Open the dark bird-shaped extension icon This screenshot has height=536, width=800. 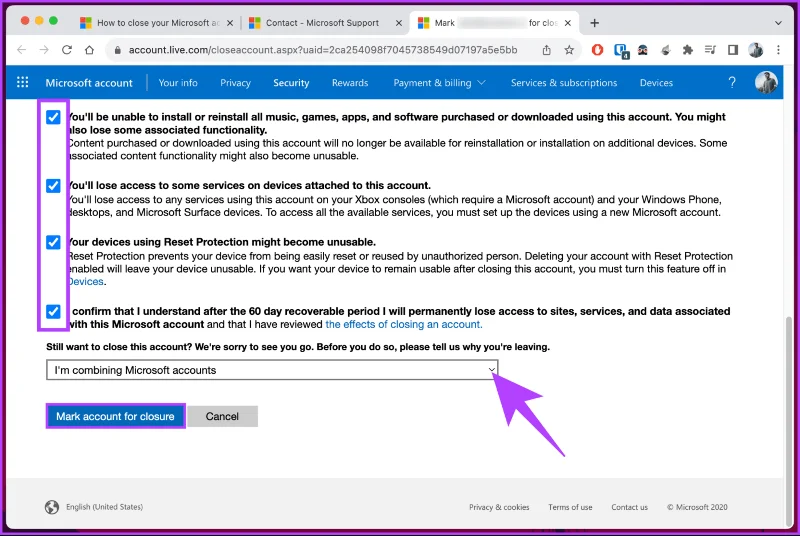pyautogui.click(x=665, y=50)
